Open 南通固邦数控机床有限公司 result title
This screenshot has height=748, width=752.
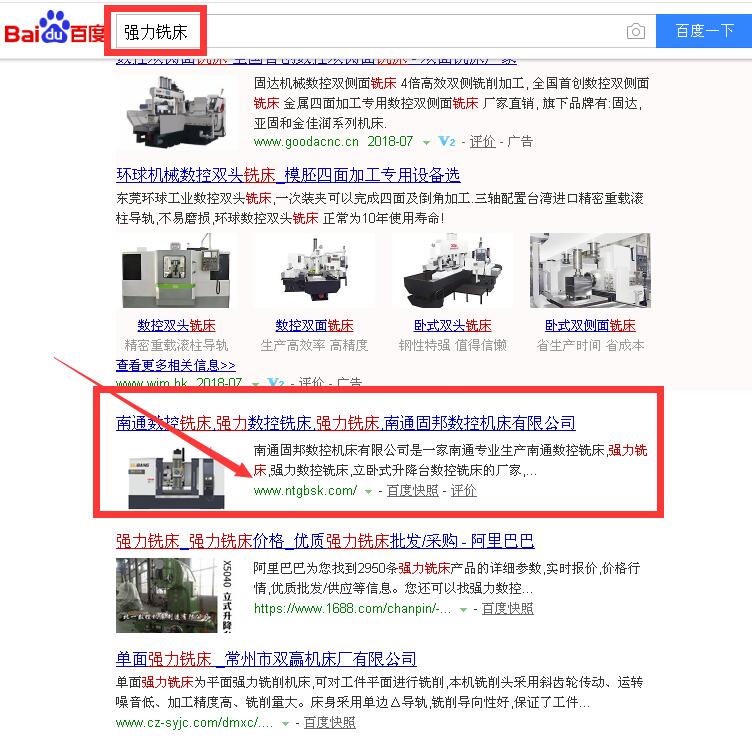[x=345, y=423]
